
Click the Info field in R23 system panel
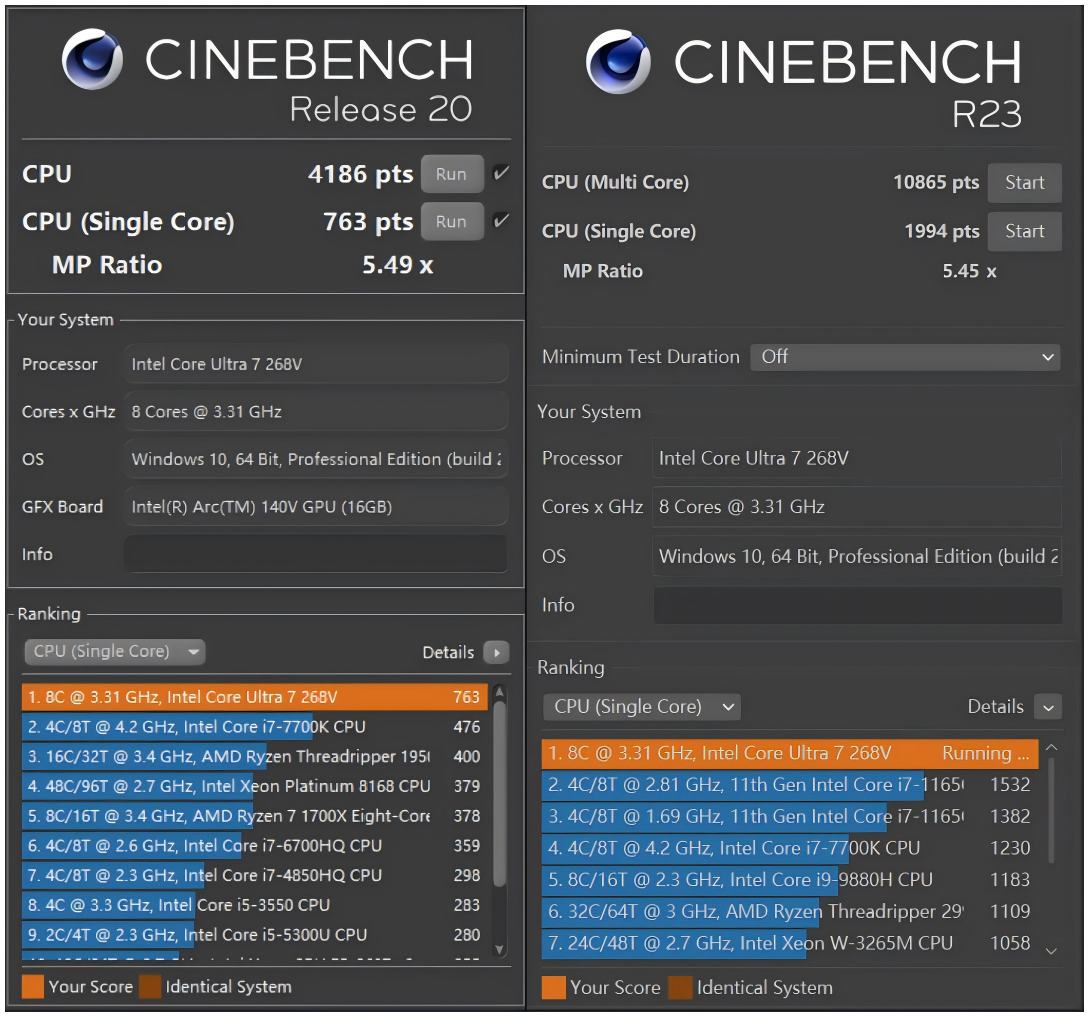858,605
